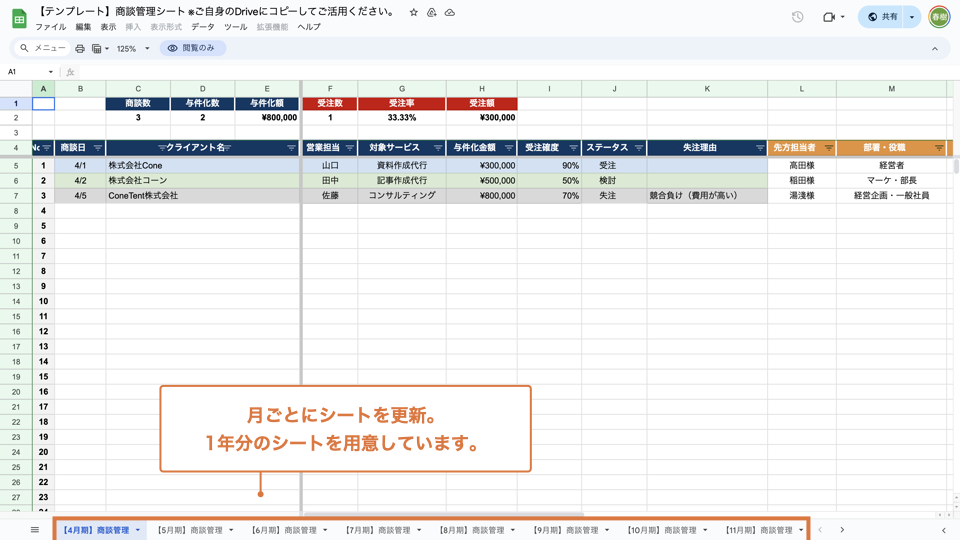The width and height of the screenshot is (960, 540).
Task: Click the 閲覧のみ view-only button
Action: coord(192,48)
